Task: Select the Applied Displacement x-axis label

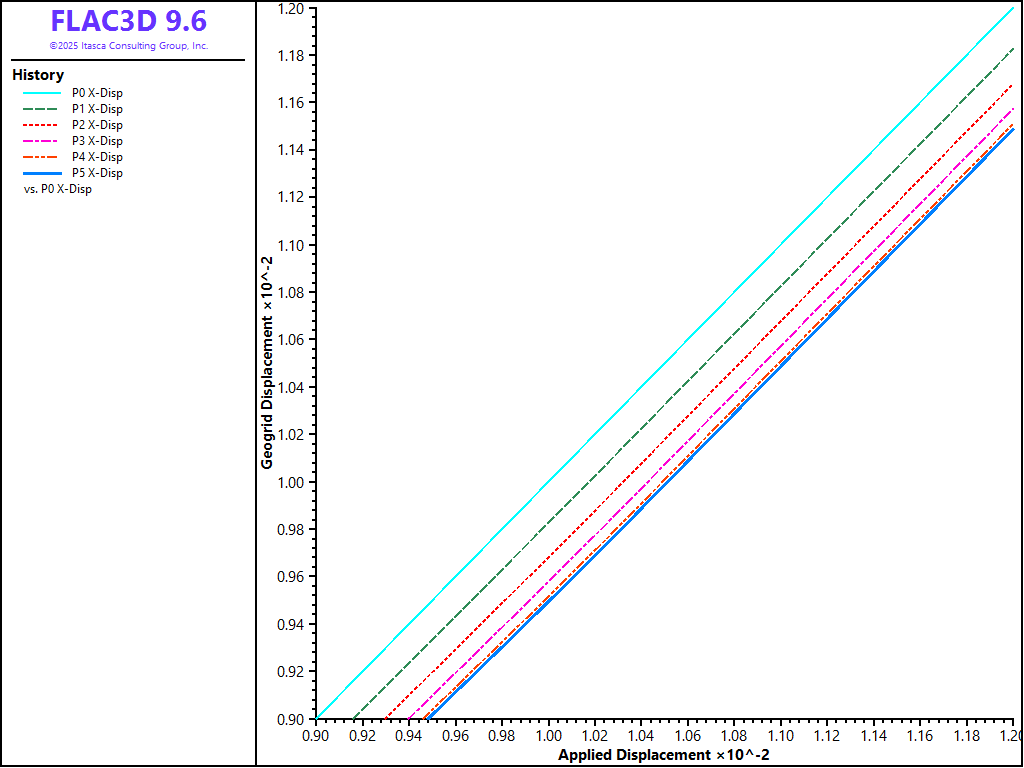Action: (663, 754)
